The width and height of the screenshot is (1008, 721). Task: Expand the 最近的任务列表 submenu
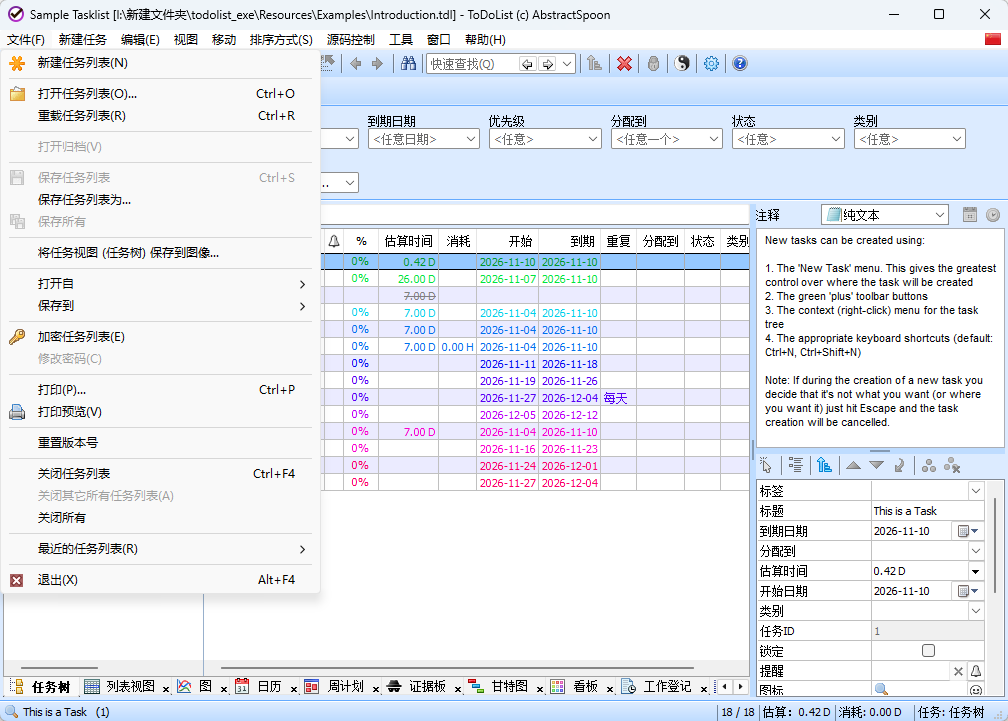[161, 549]
